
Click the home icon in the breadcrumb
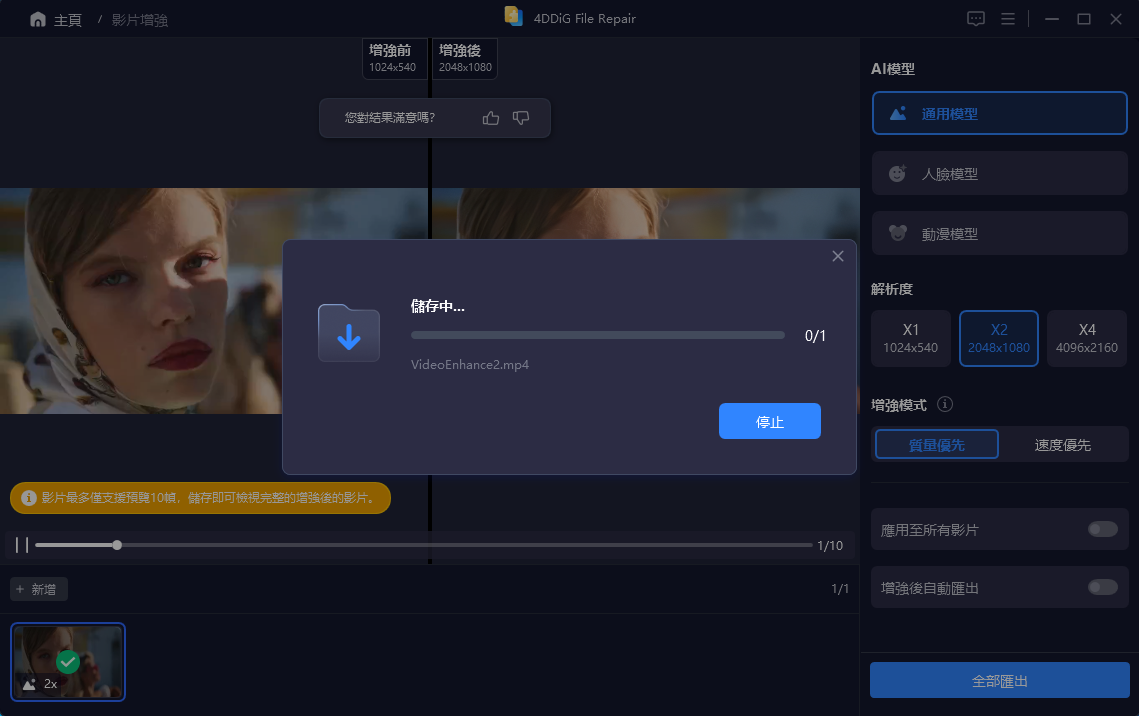coord(38,20)
